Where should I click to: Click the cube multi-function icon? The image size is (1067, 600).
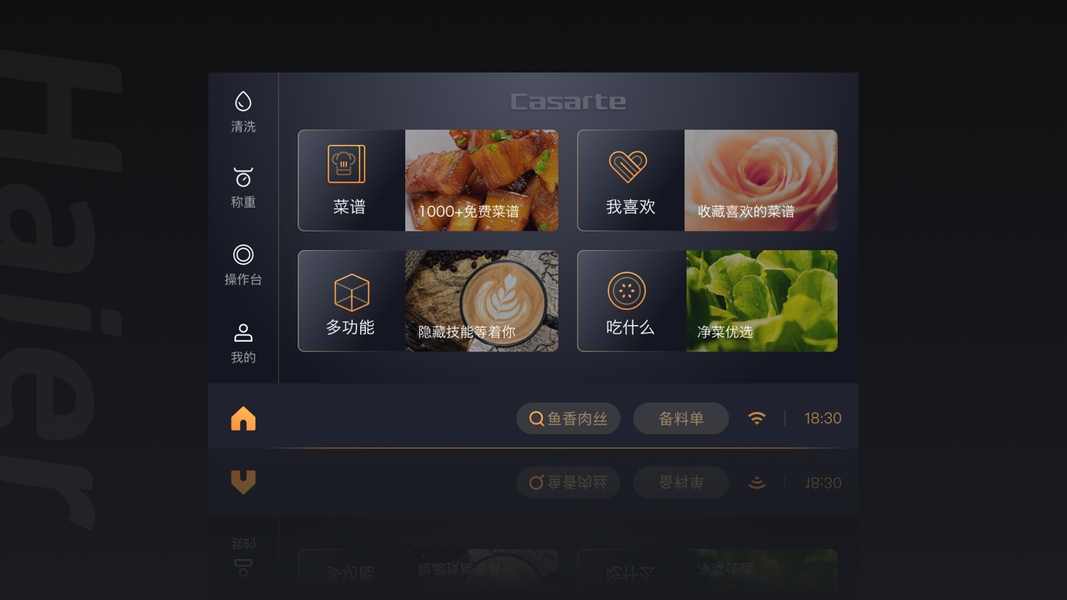click(x=351, y=293)
